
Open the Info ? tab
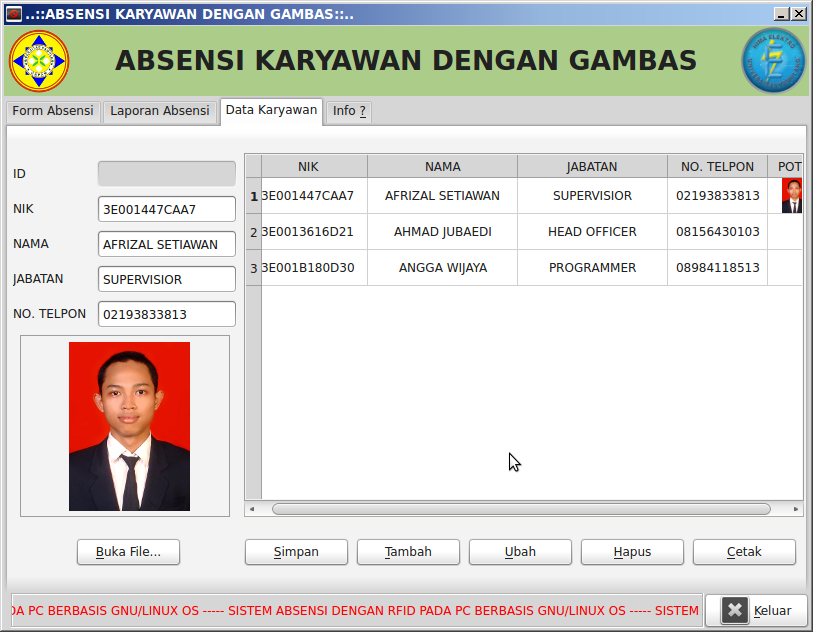click(x=349, y=111)
